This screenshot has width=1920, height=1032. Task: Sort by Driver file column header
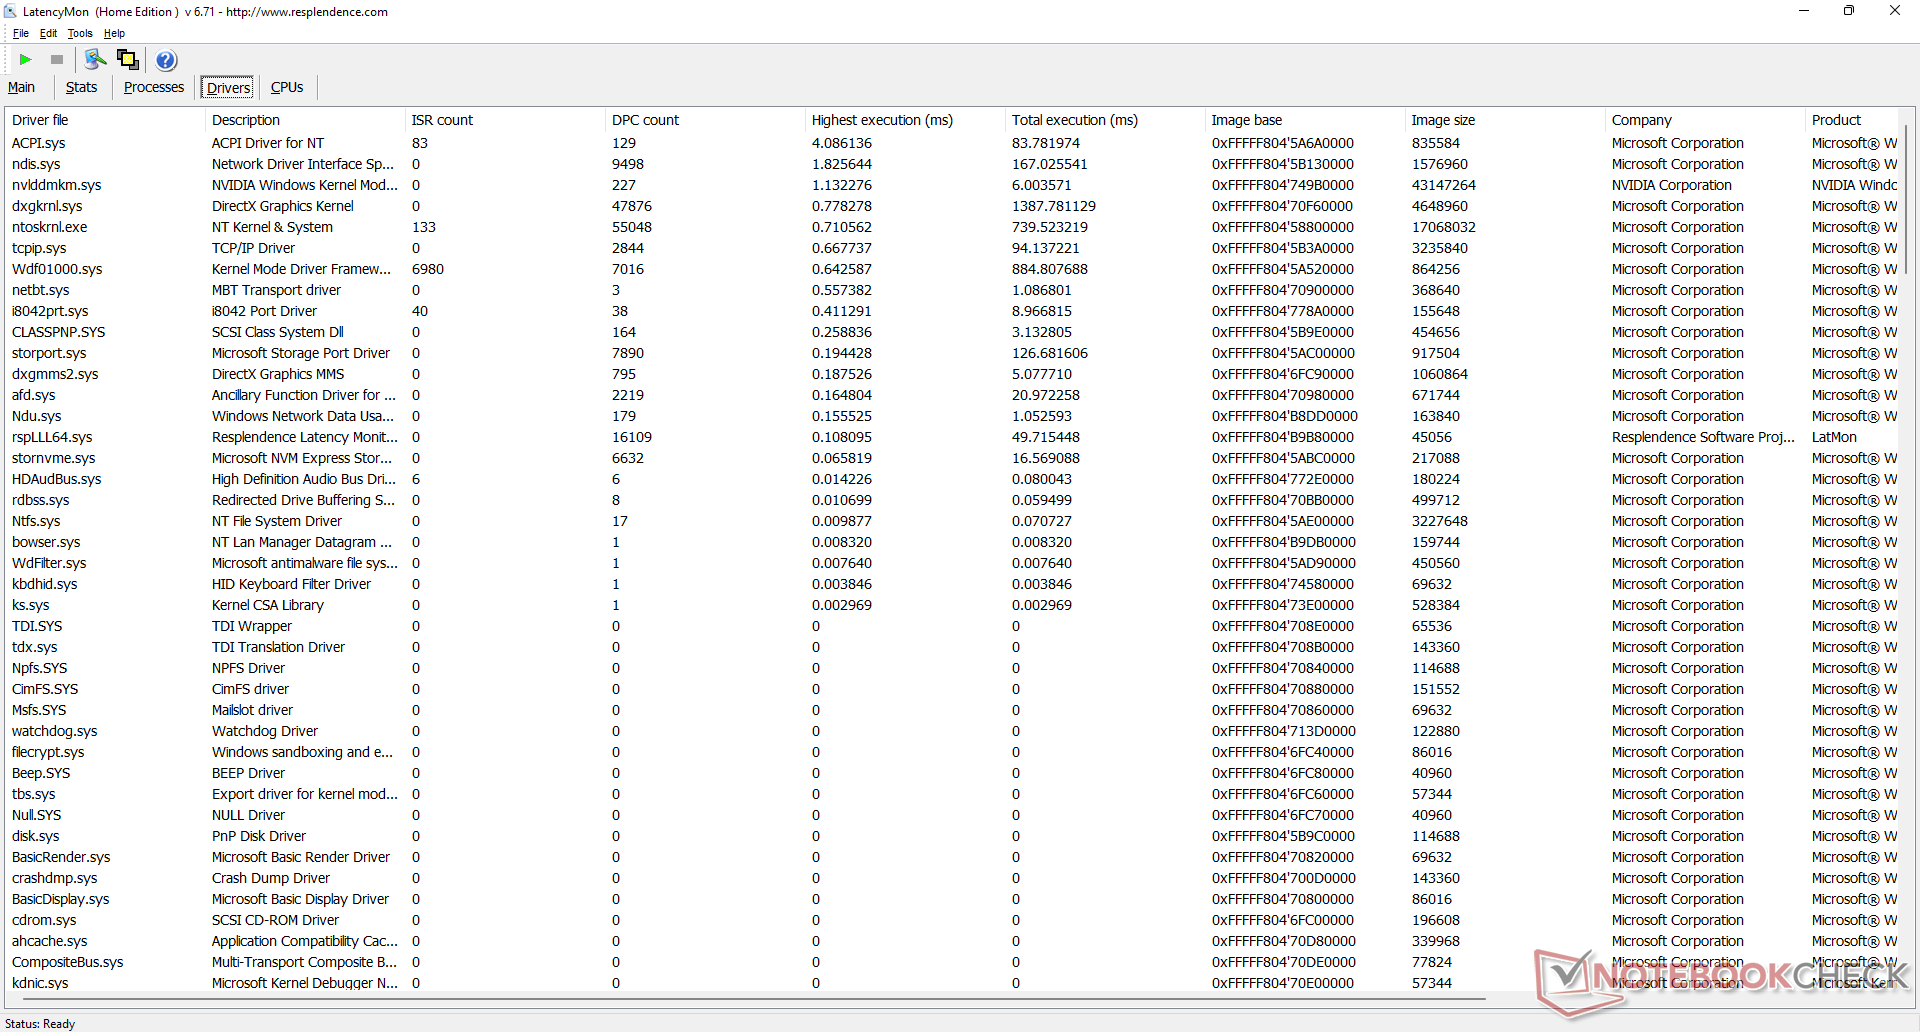pos(105,120)
